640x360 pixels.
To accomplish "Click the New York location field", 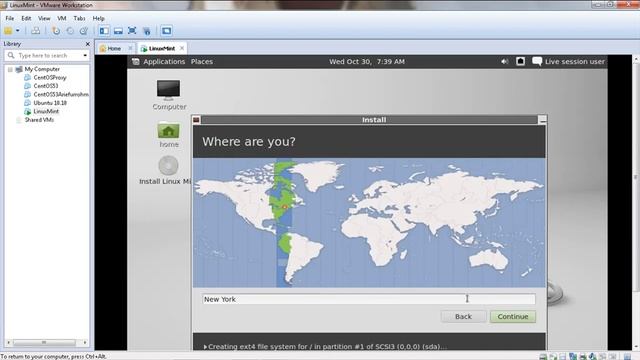I will [x=369, y=299].
